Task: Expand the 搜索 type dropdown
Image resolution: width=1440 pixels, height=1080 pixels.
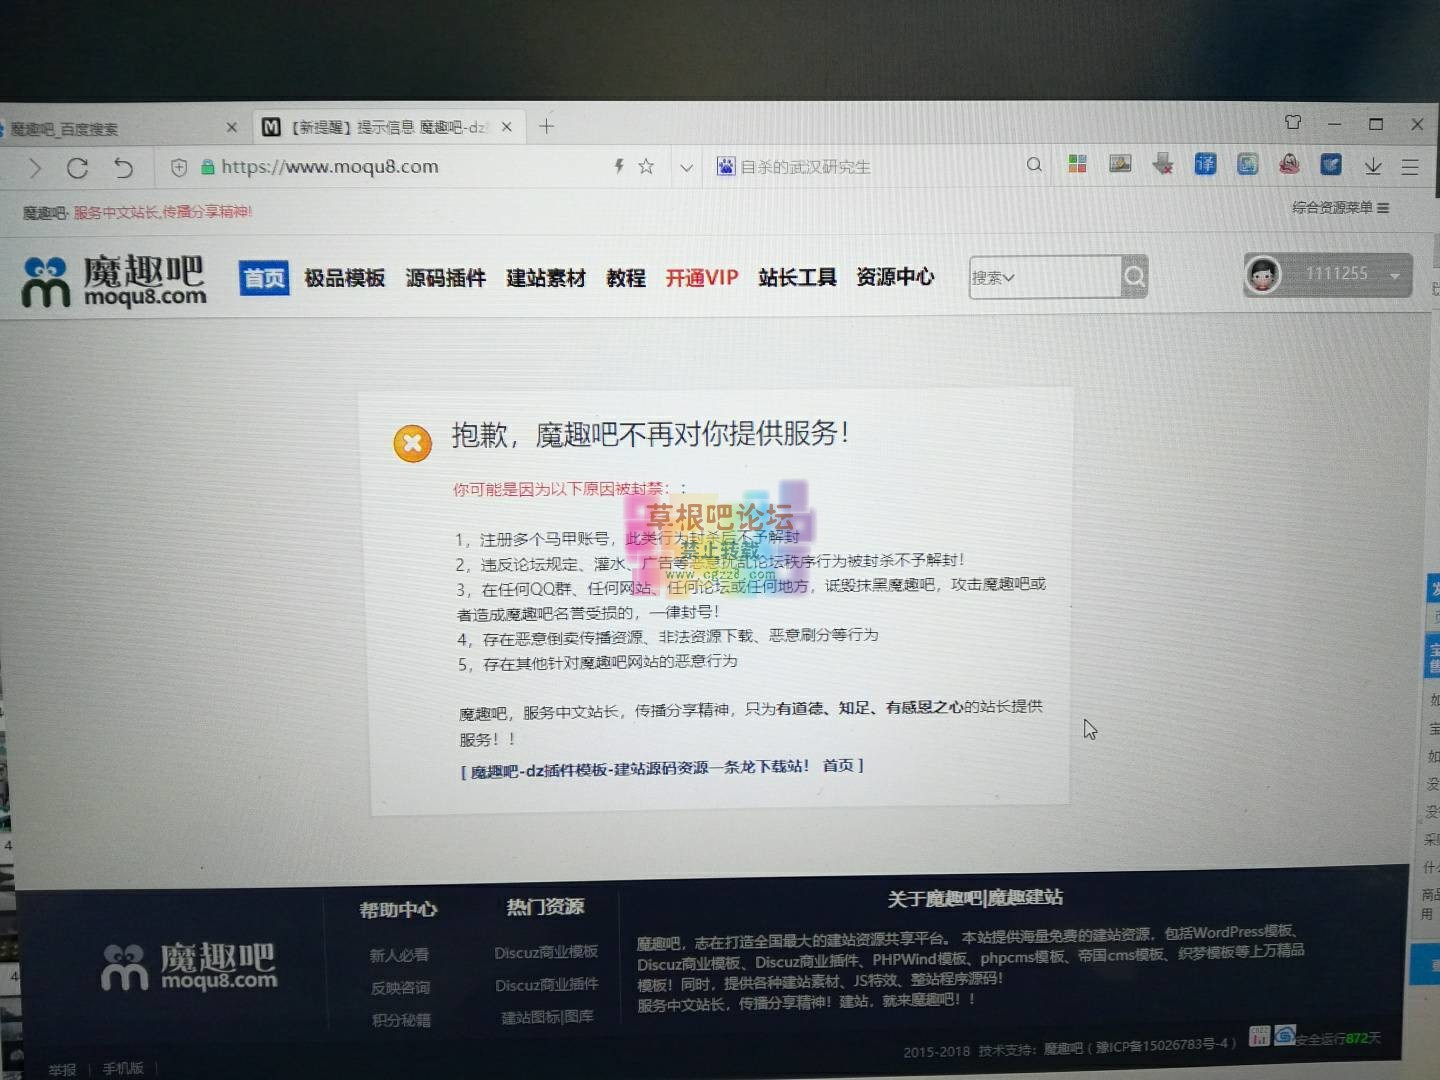Action: (x=993, y=278)
